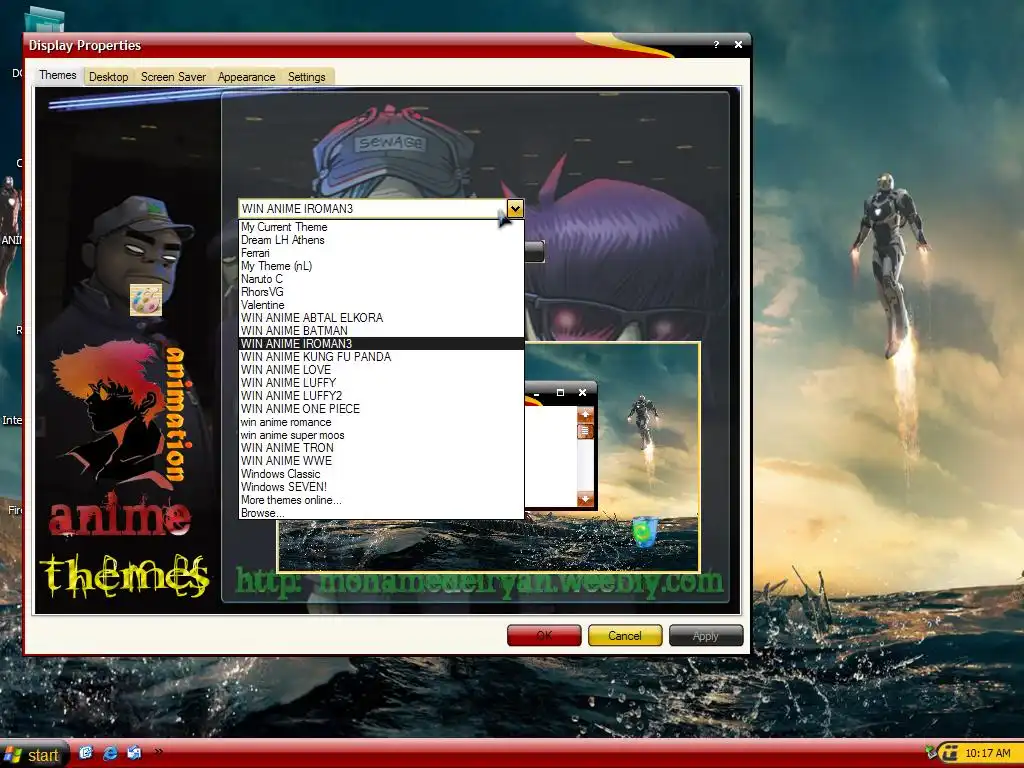Viewport: 1024px width, 768px height.
Task: Click the preview window scrollbar thumb
Action: (x=585, y=431)
